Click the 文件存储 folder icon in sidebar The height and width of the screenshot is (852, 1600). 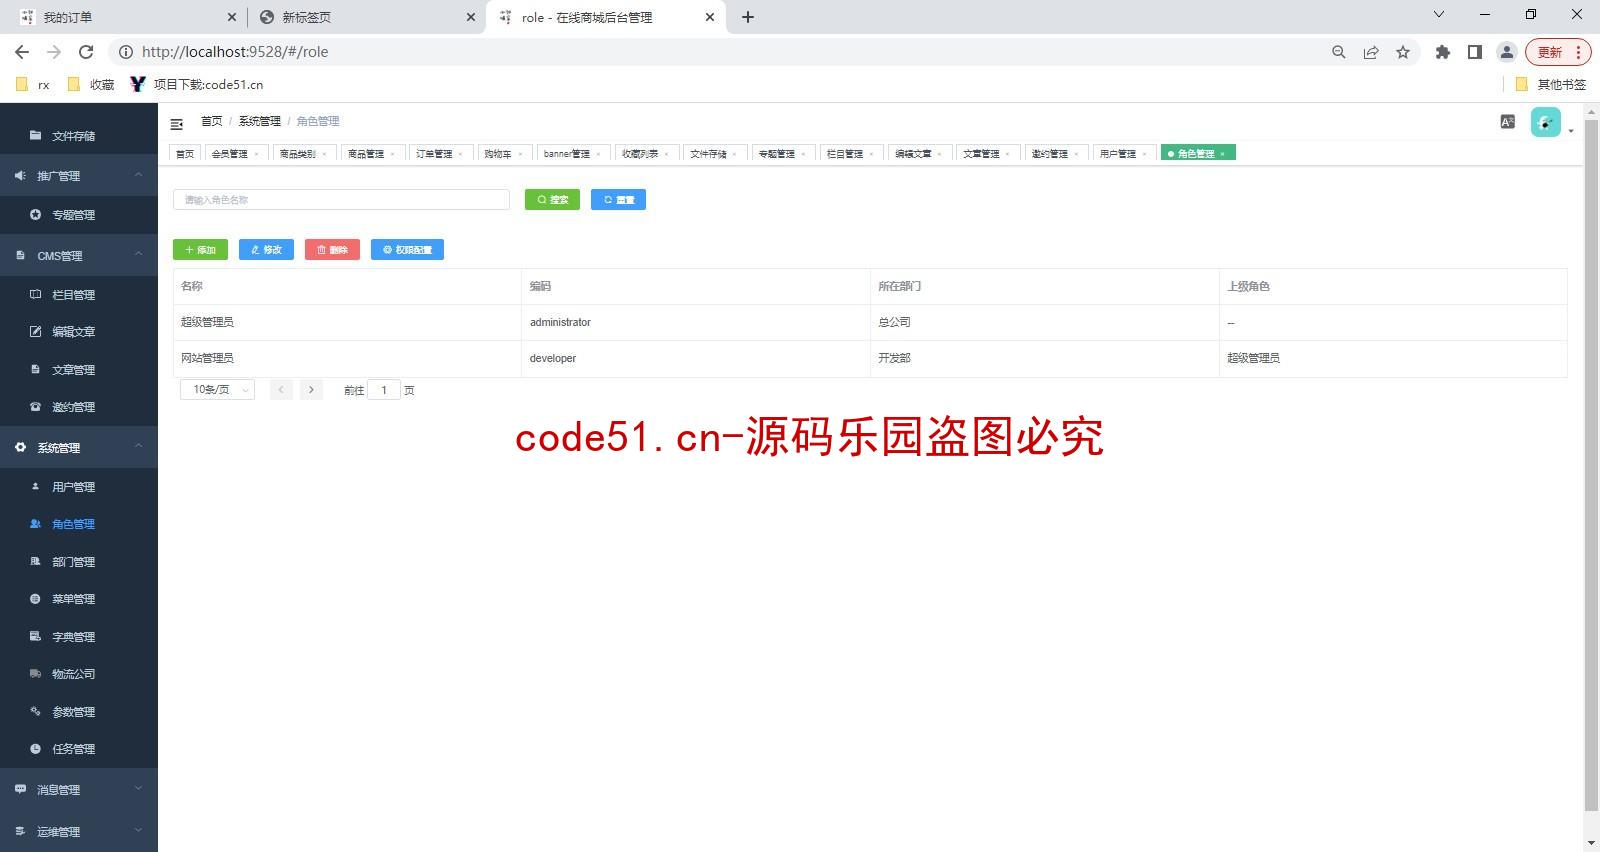pos(35,135)
